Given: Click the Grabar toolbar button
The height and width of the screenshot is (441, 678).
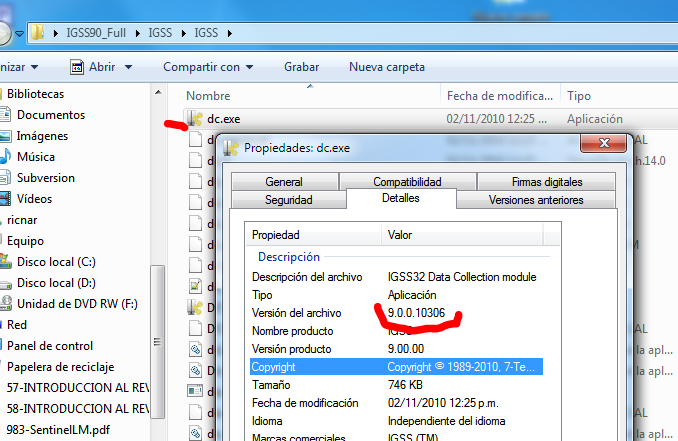Looking at the screenshot, I should pyautogui.click(x=301, y=67).
